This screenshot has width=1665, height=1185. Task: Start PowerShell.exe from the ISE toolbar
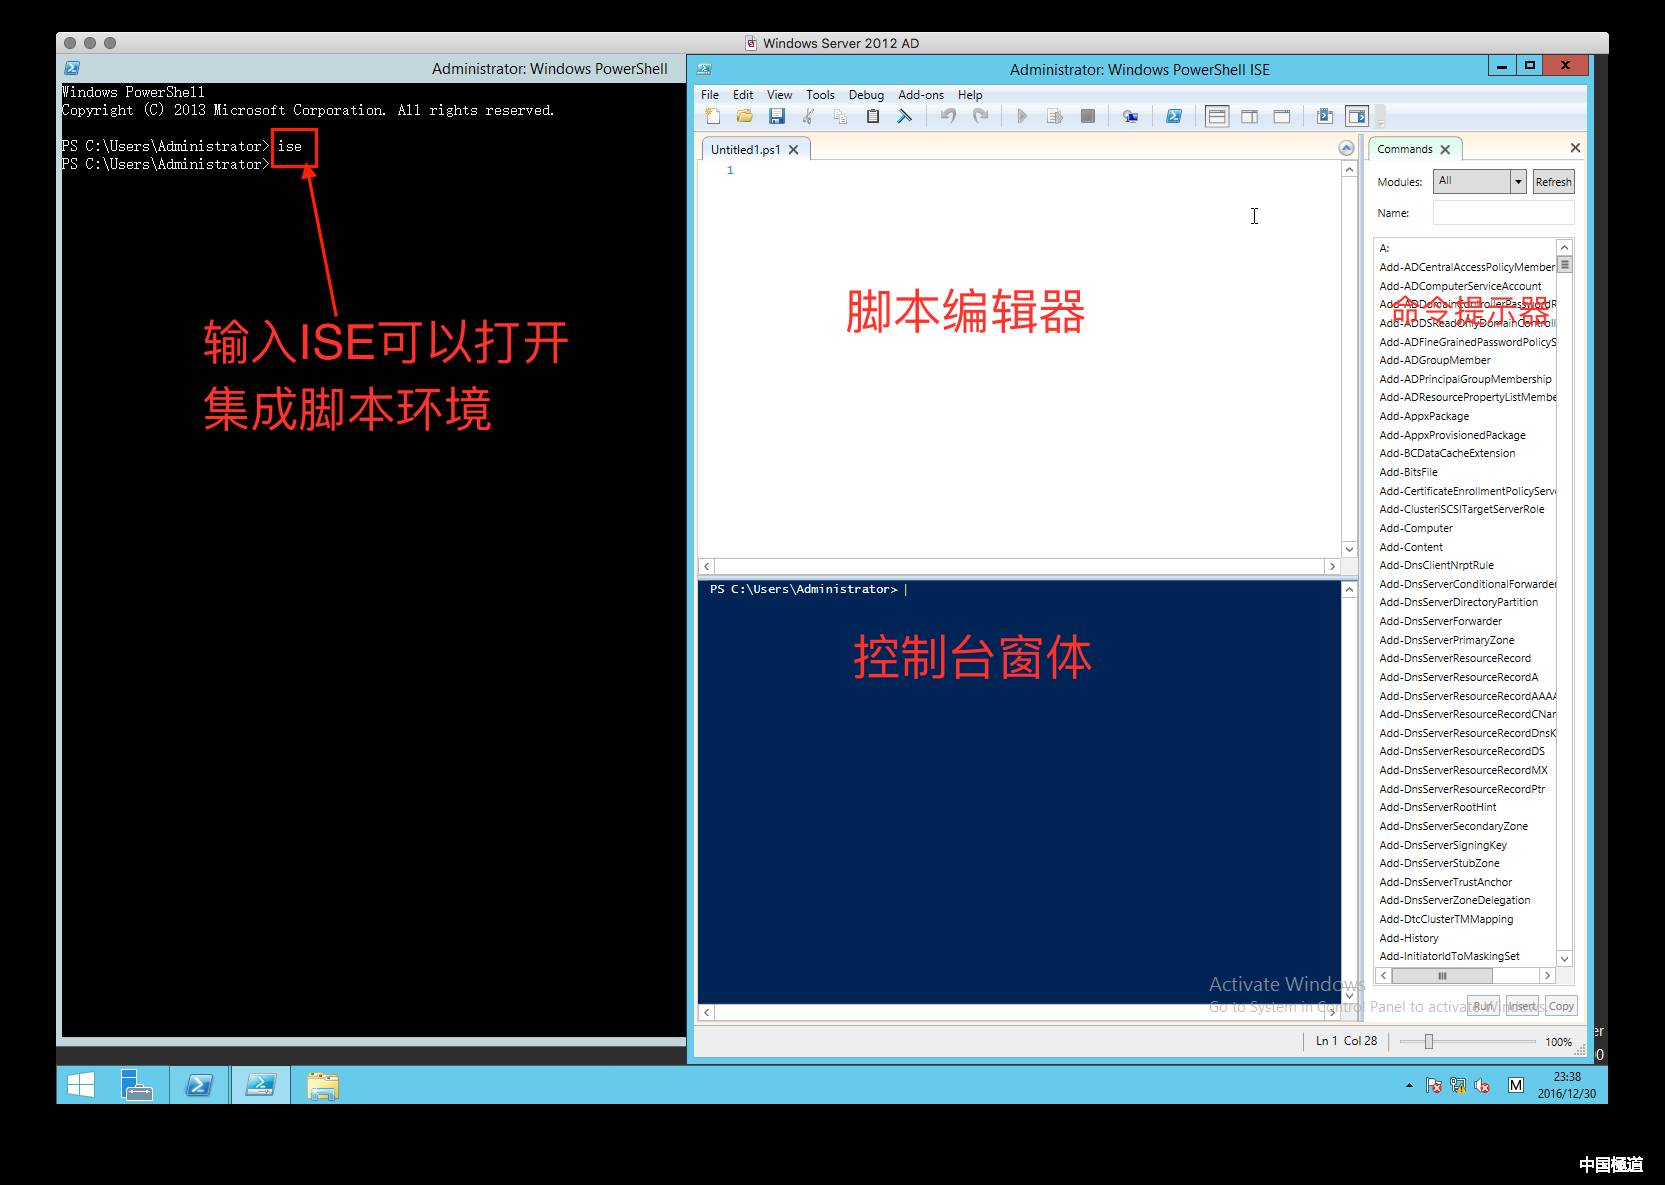pyautogui.click(x=1174, y=116)
